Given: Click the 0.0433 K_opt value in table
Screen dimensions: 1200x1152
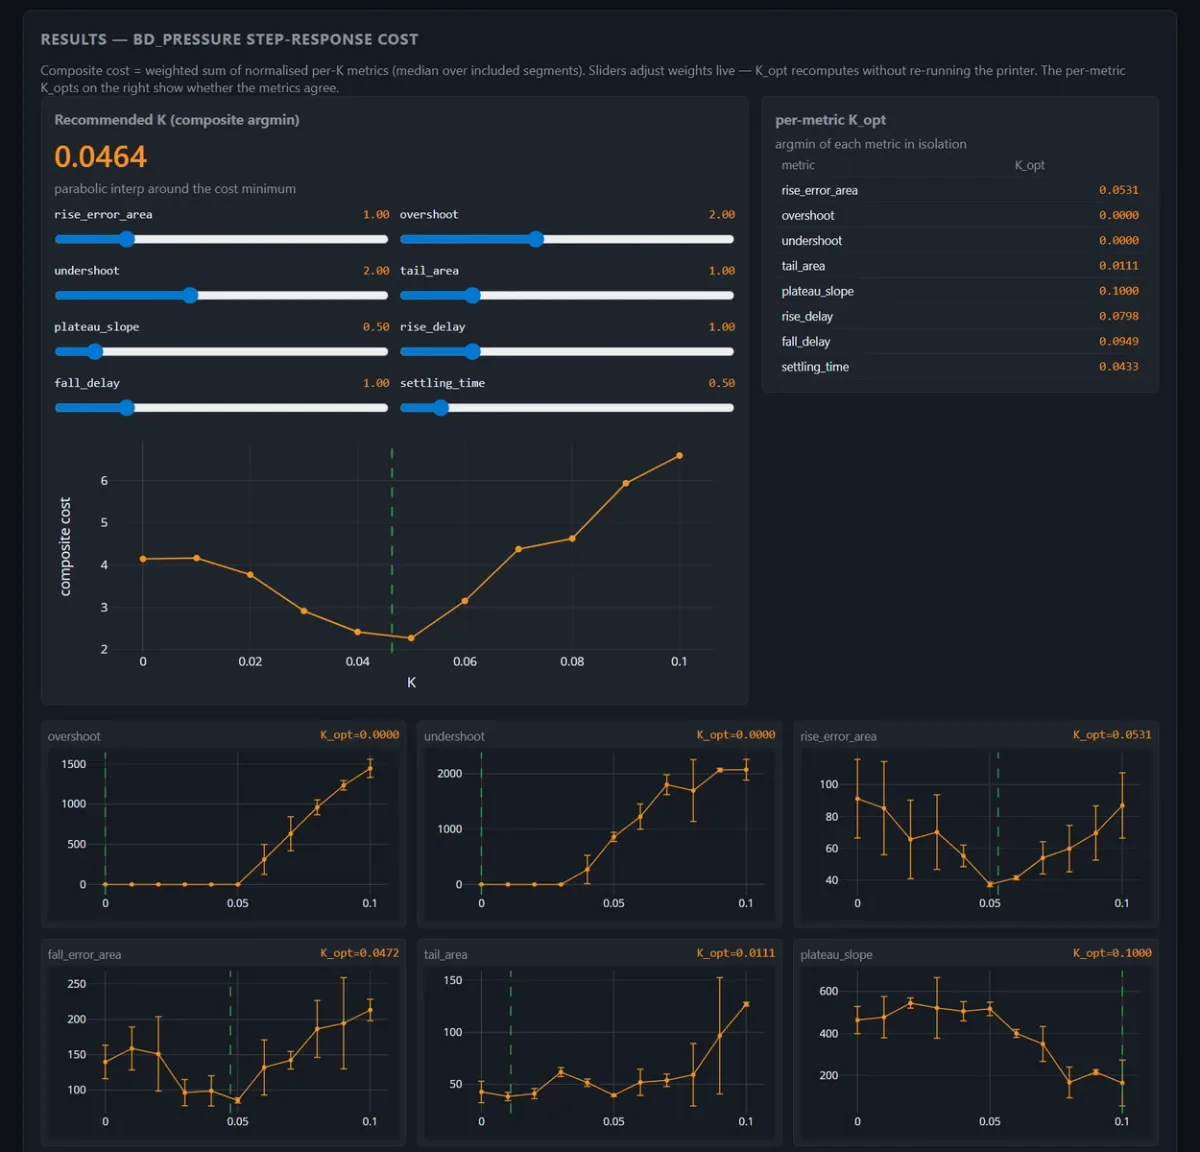Looking at the screenshot, I should point(1118,367).
